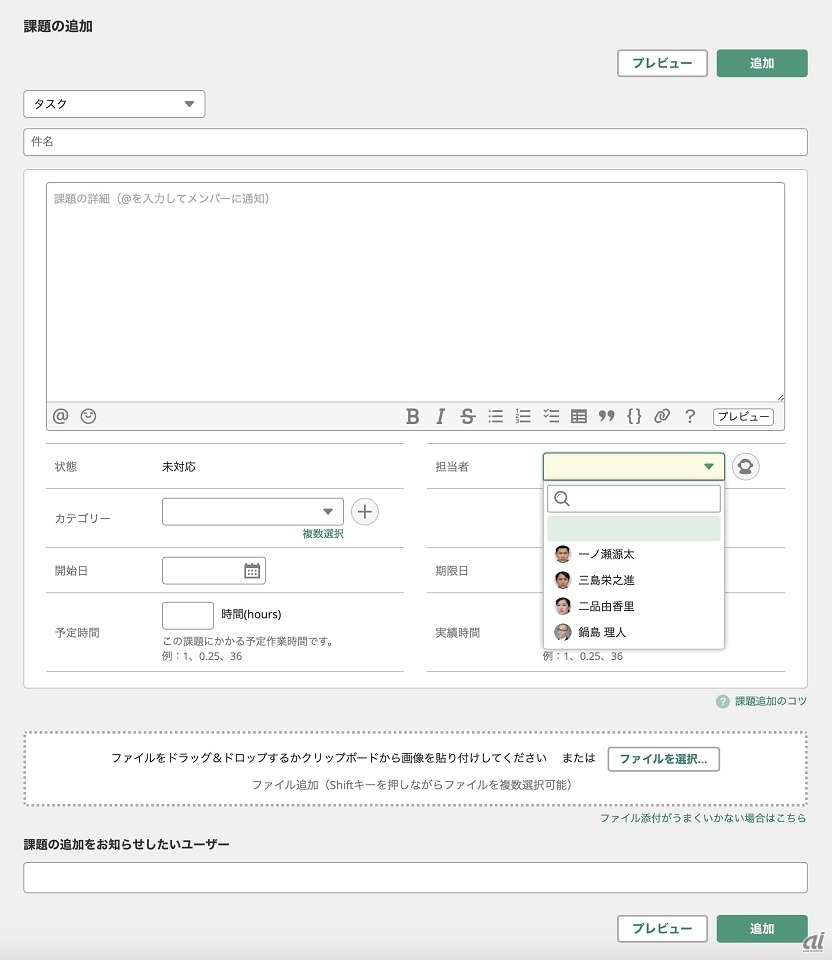Screen dimensions: 832x960
Task: Insert a quote block
Action: [x=606, y=417]
